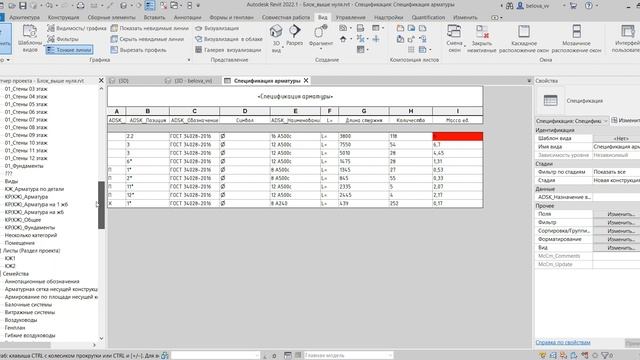
Task: Select the Имя вида input field
Action: tap(616, 147)
